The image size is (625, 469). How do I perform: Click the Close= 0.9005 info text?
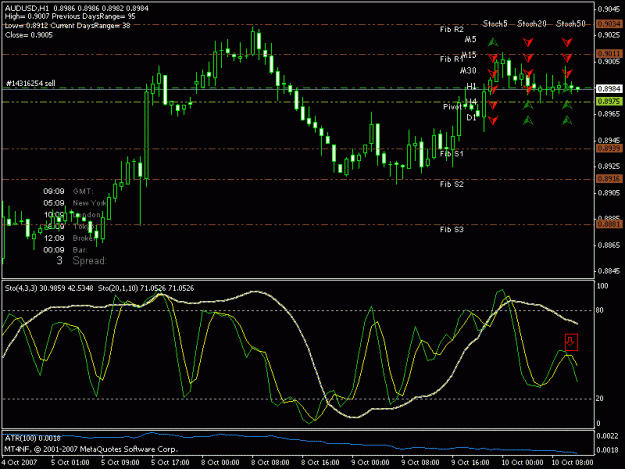pos(29,35)
